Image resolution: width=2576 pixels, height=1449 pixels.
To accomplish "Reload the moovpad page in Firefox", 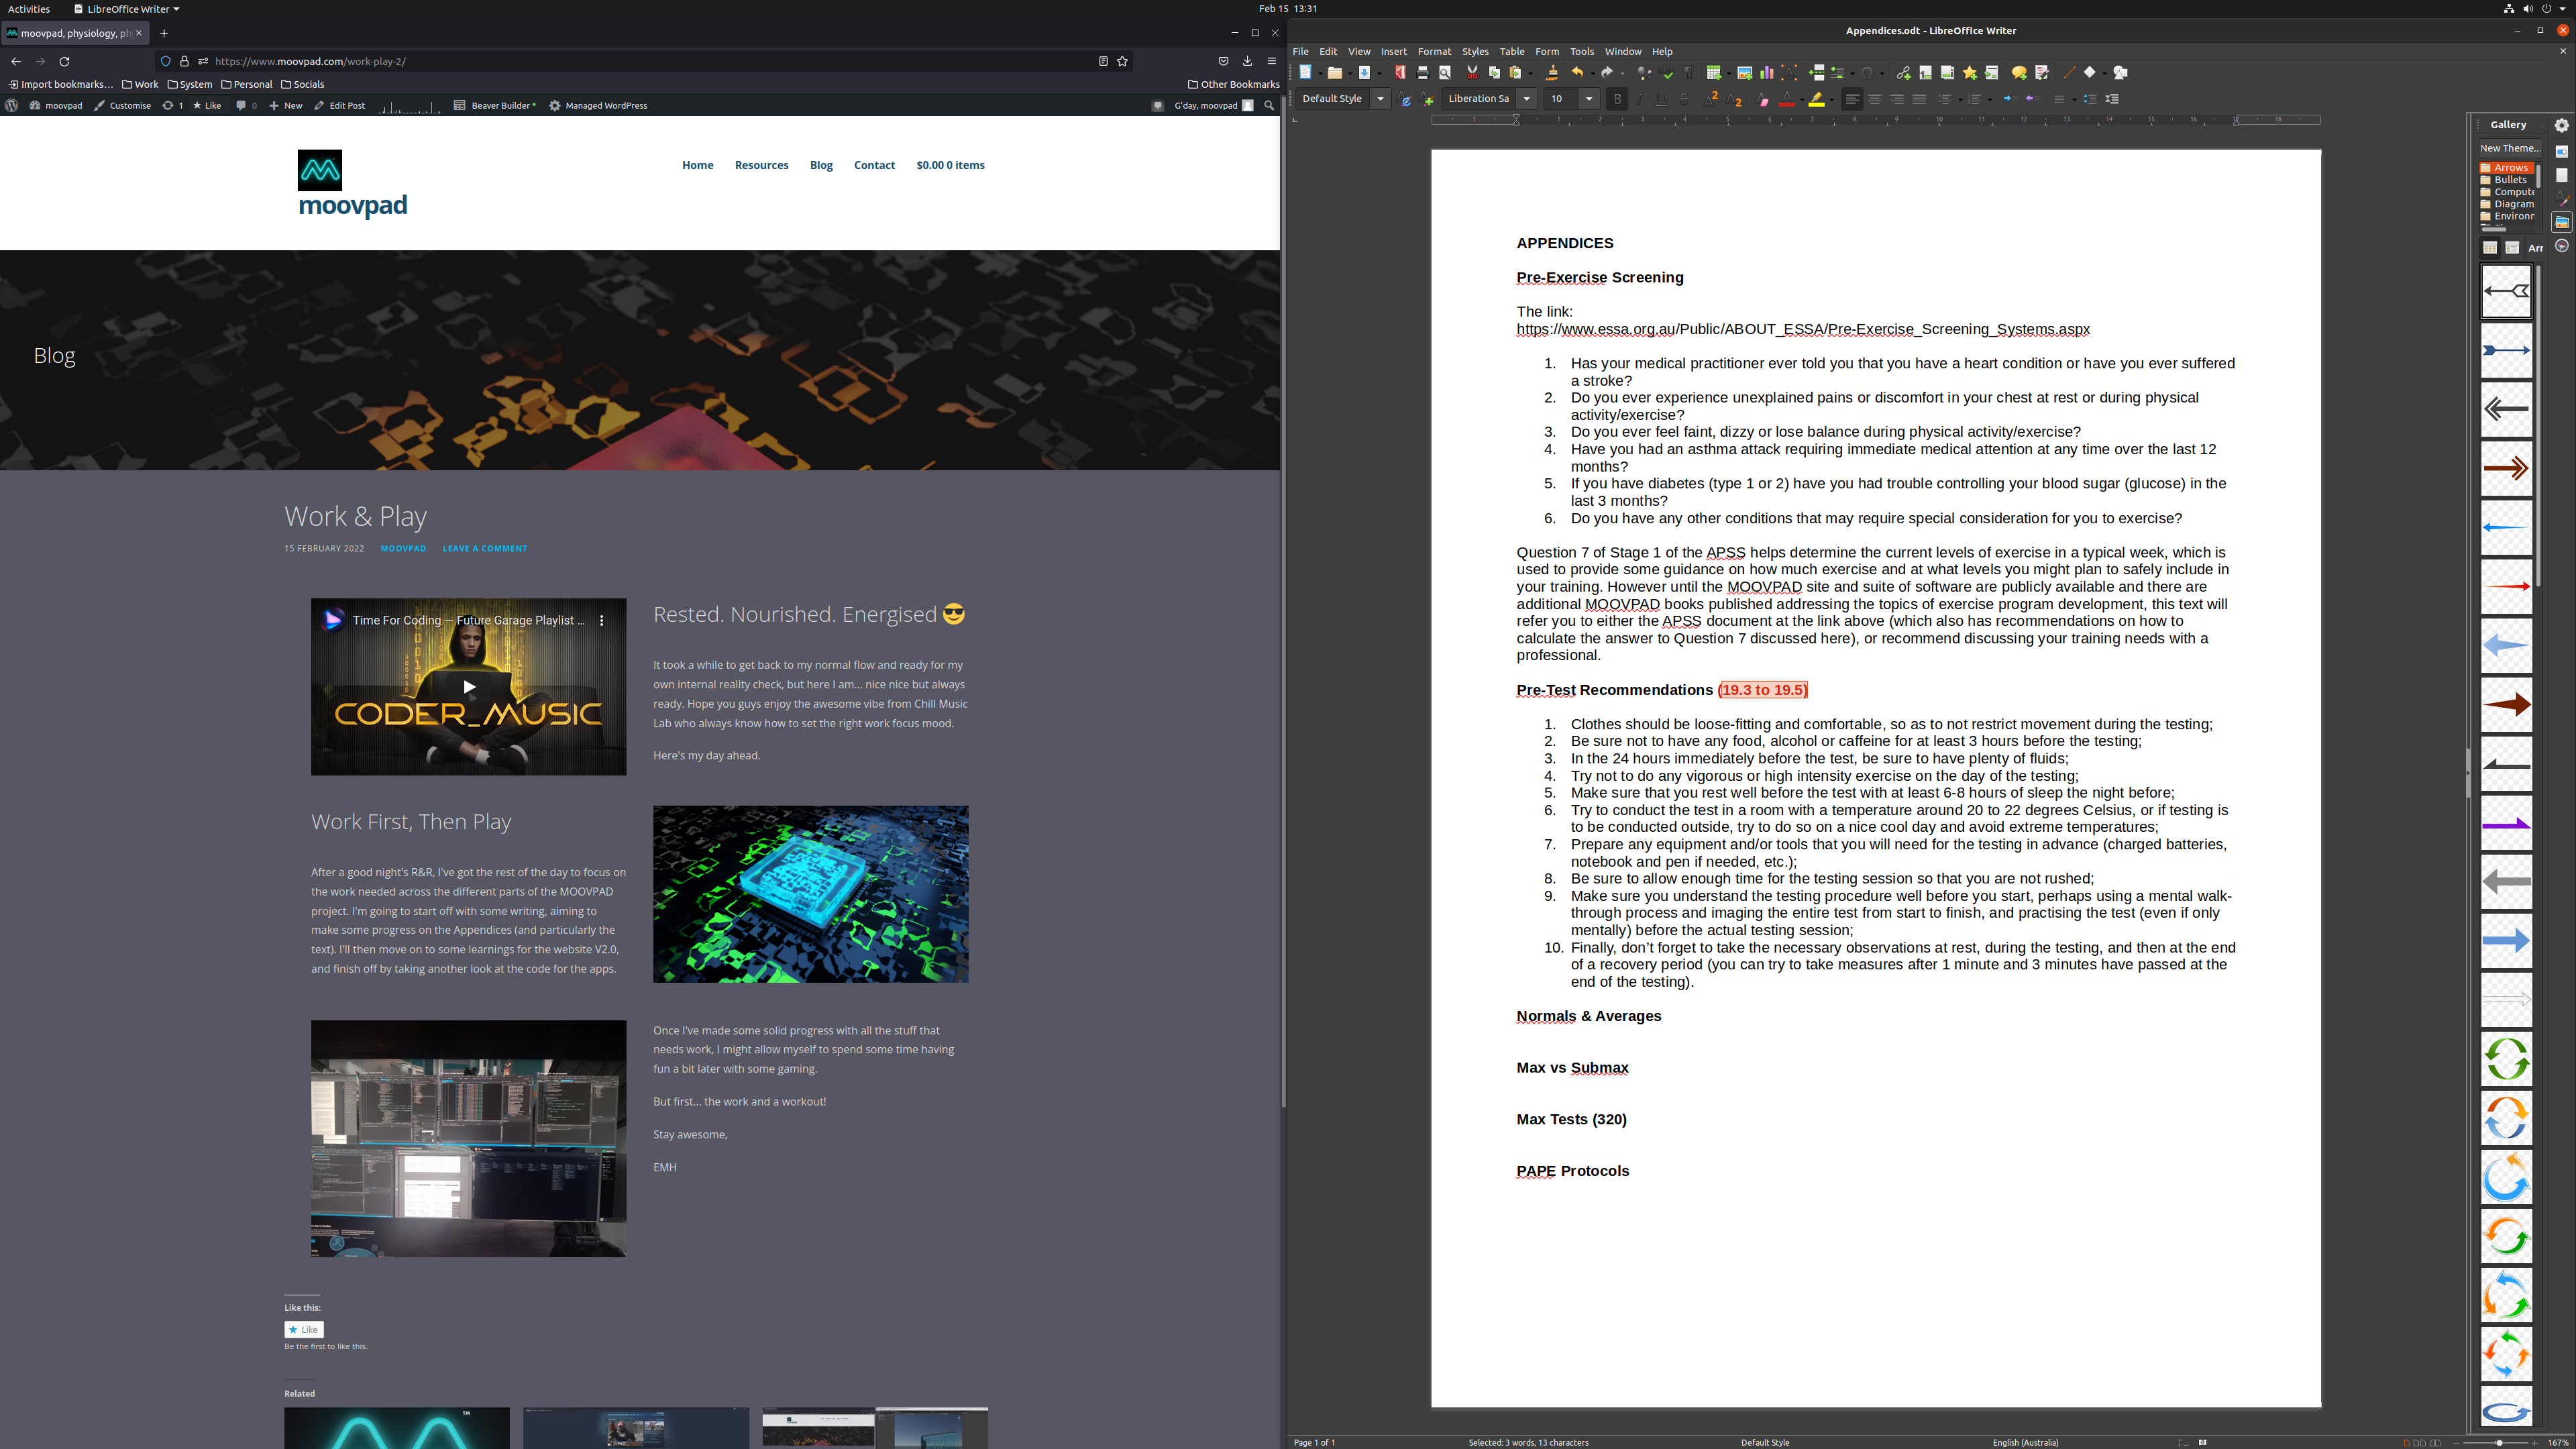I will coord(64,61).
